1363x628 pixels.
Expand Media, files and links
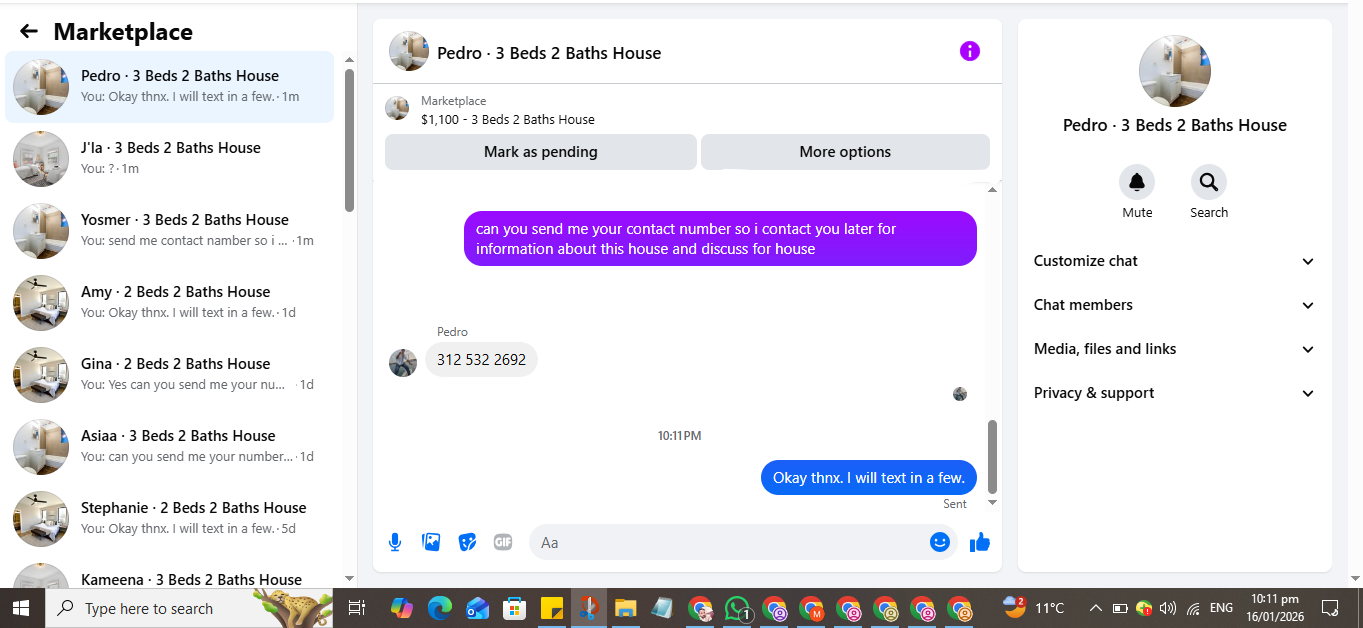1175,349
